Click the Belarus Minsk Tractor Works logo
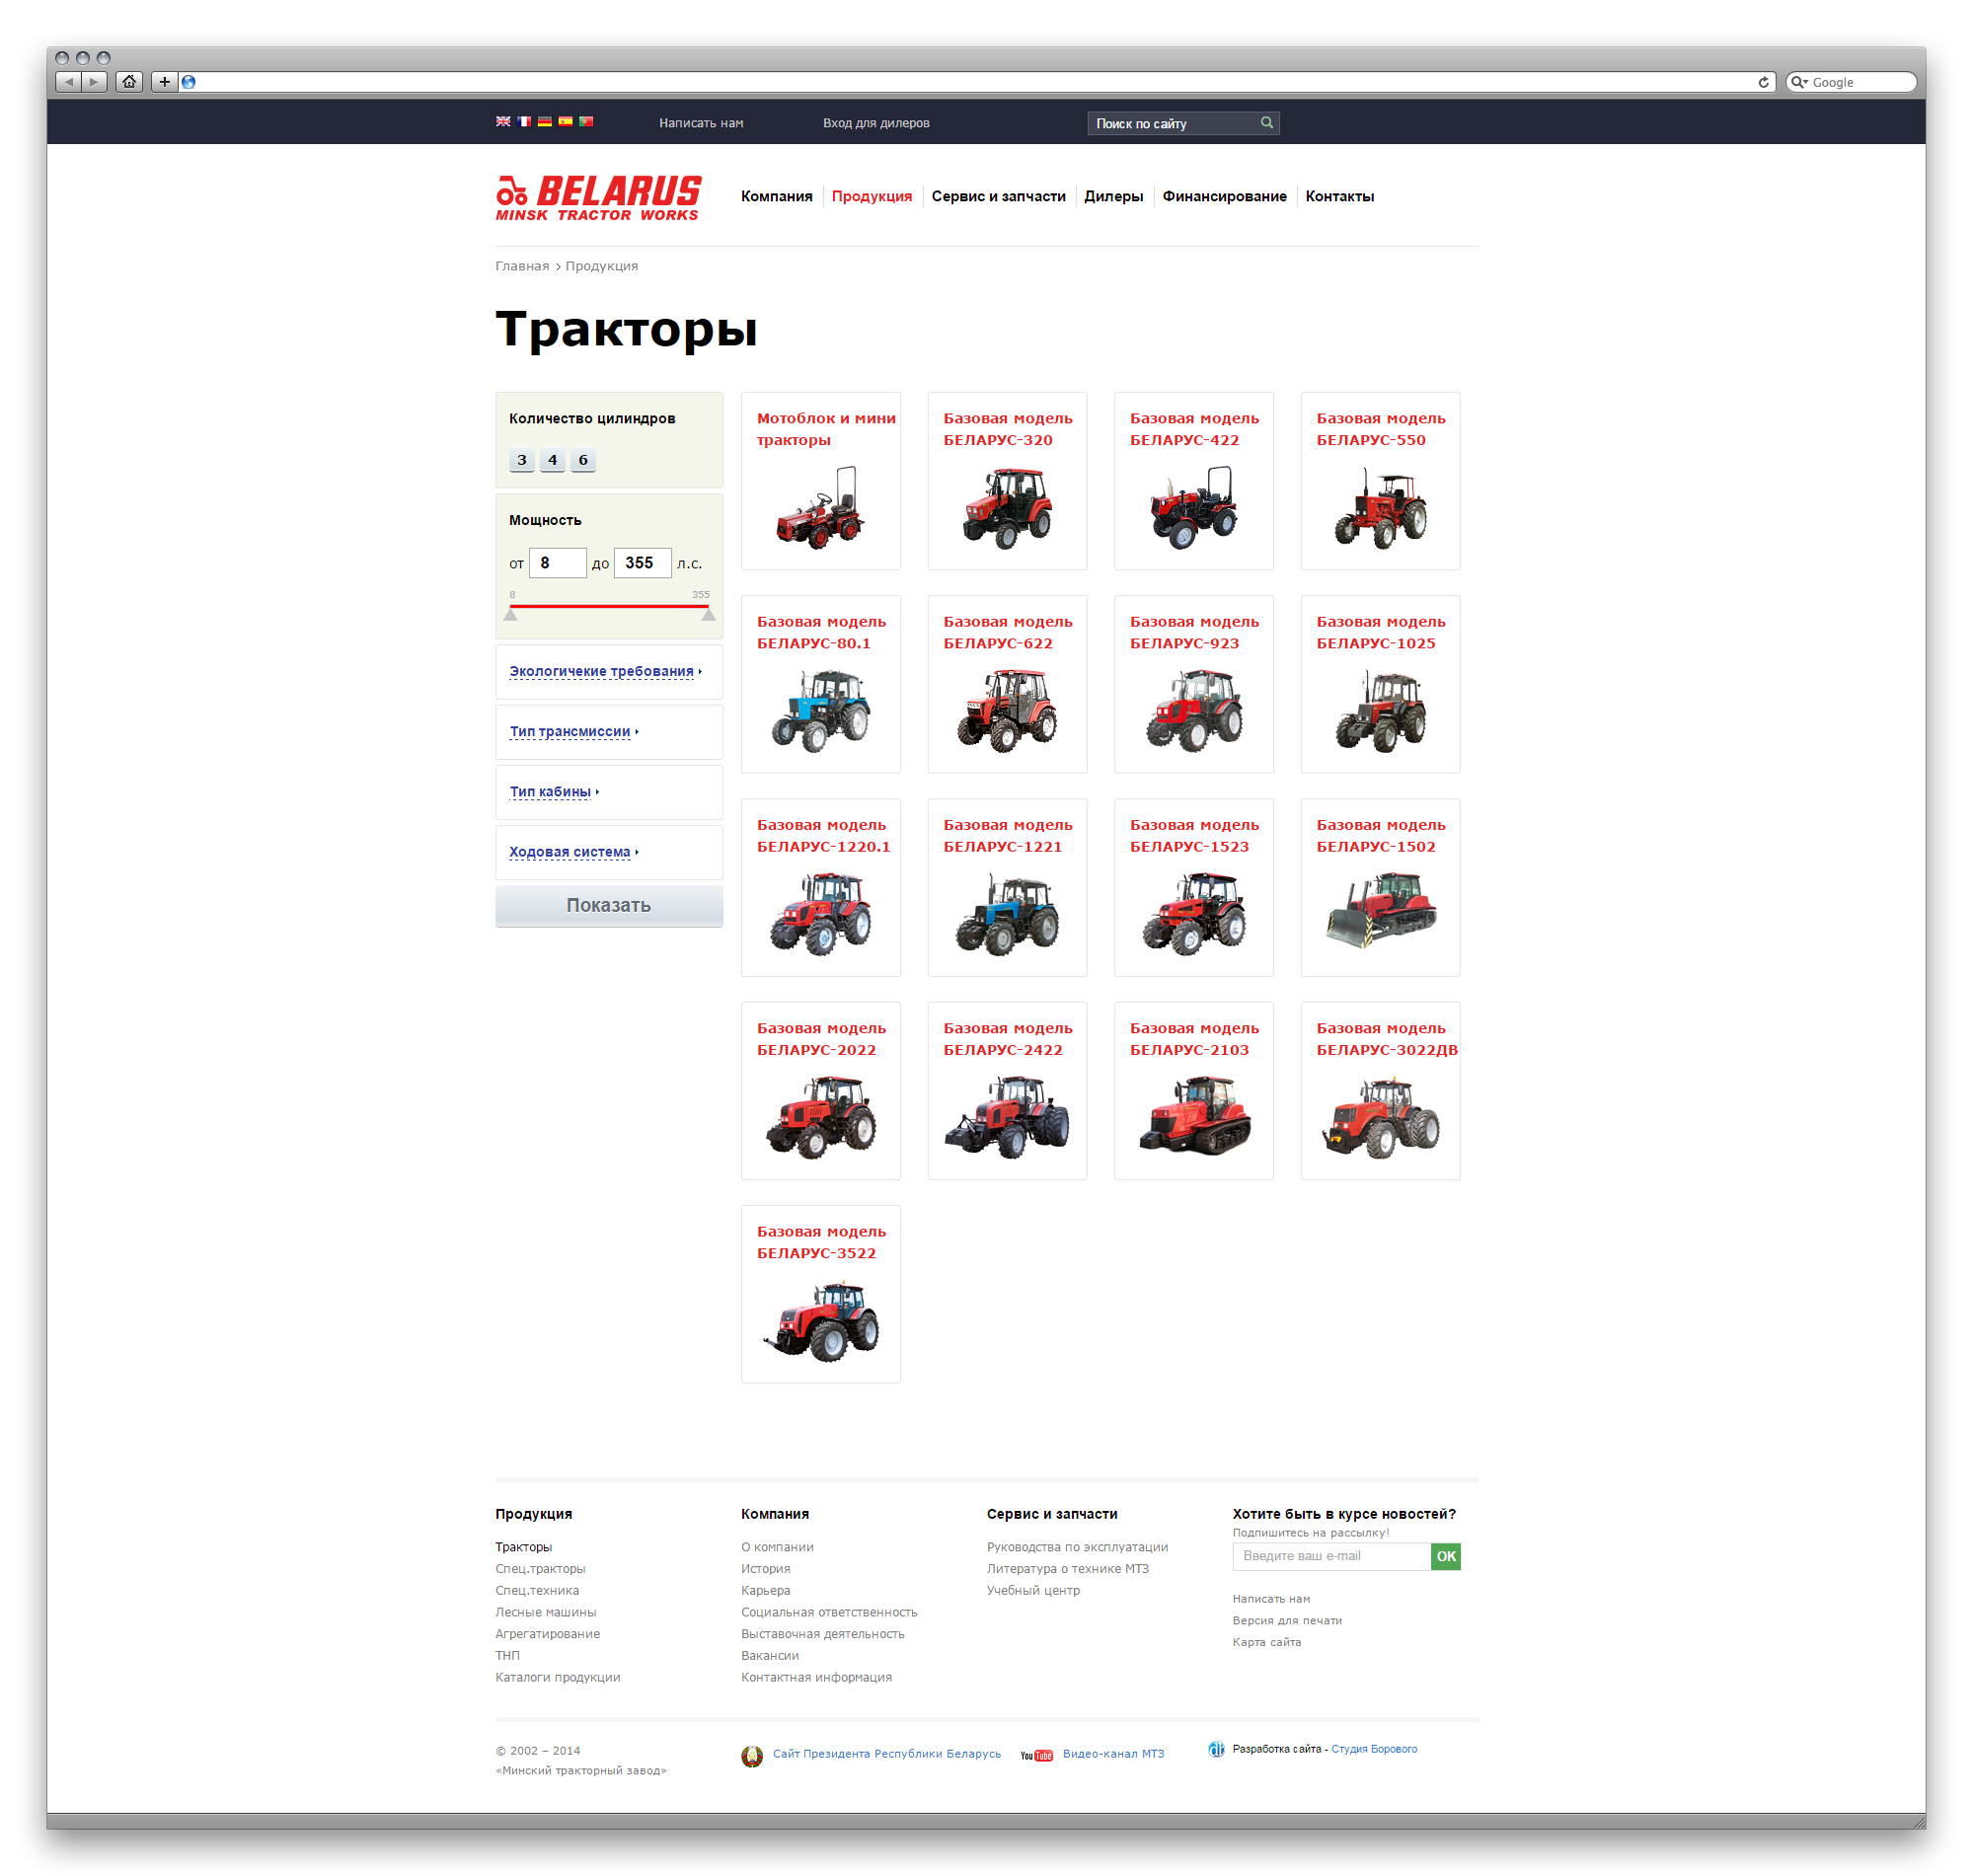1973x1876 pixels. [x=599, y=197]
